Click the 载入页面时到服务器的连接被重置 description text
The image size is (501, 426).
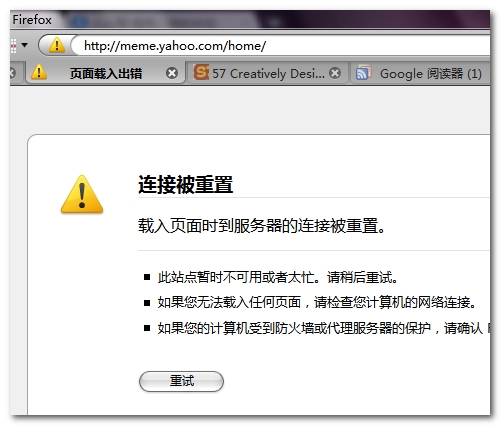(x=262, y=226)
